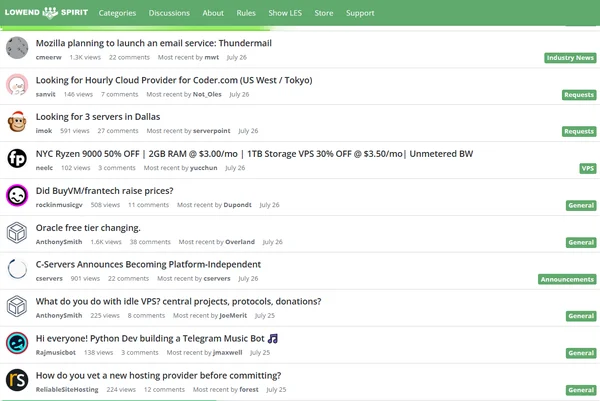Click the VPS category tag

tap(588, 168)
